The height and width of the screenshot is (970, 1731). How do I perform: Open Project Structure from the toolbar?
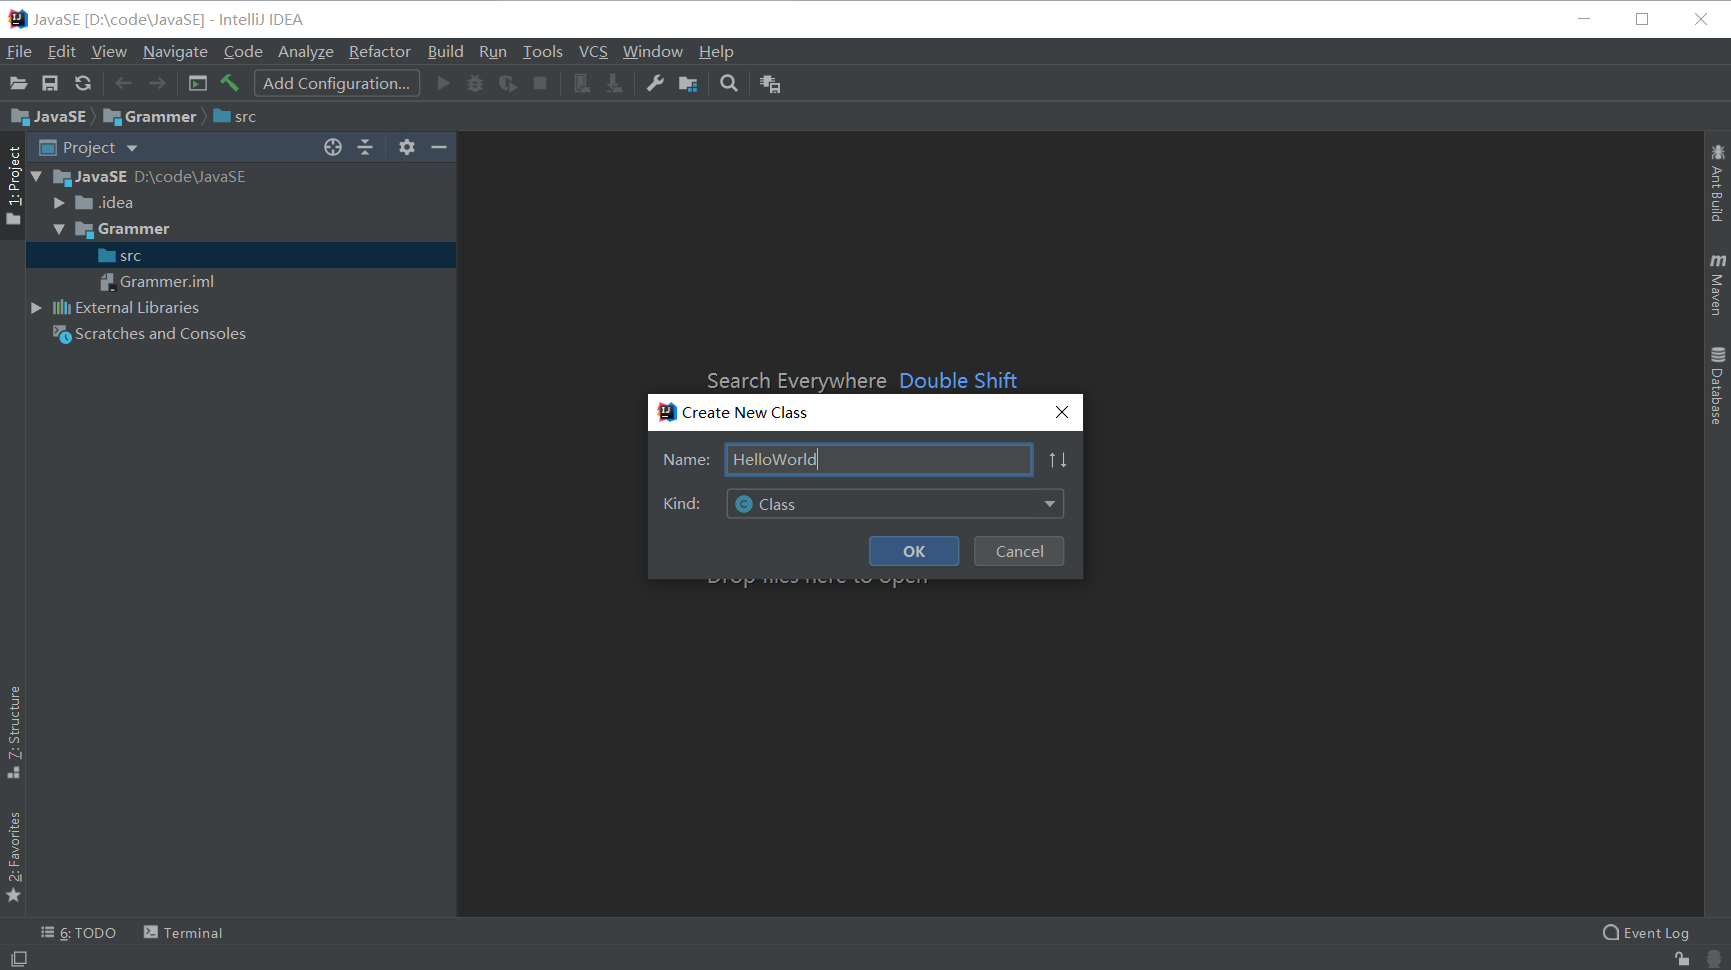[688, 83]
